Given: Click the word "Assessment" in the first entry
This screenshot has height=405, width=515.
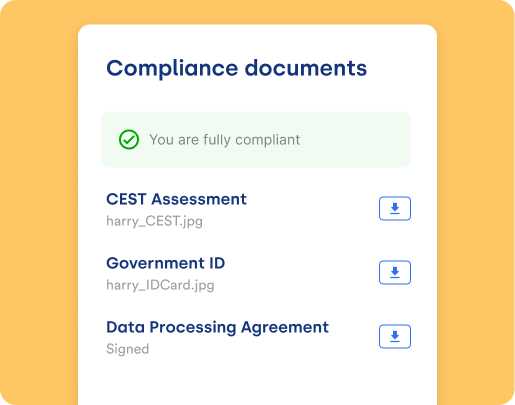Looking at the screenshot, I should pyautogui.click(x=199, y=199).
